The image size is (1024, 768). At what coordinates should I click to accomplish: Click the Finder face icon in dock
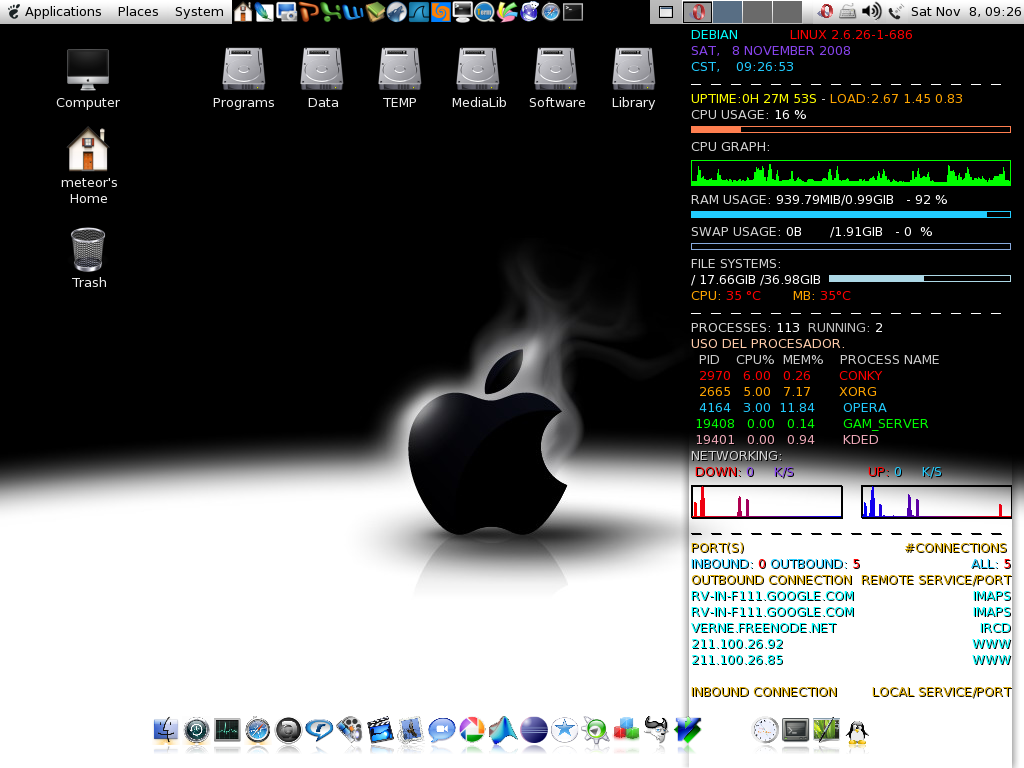165,730
